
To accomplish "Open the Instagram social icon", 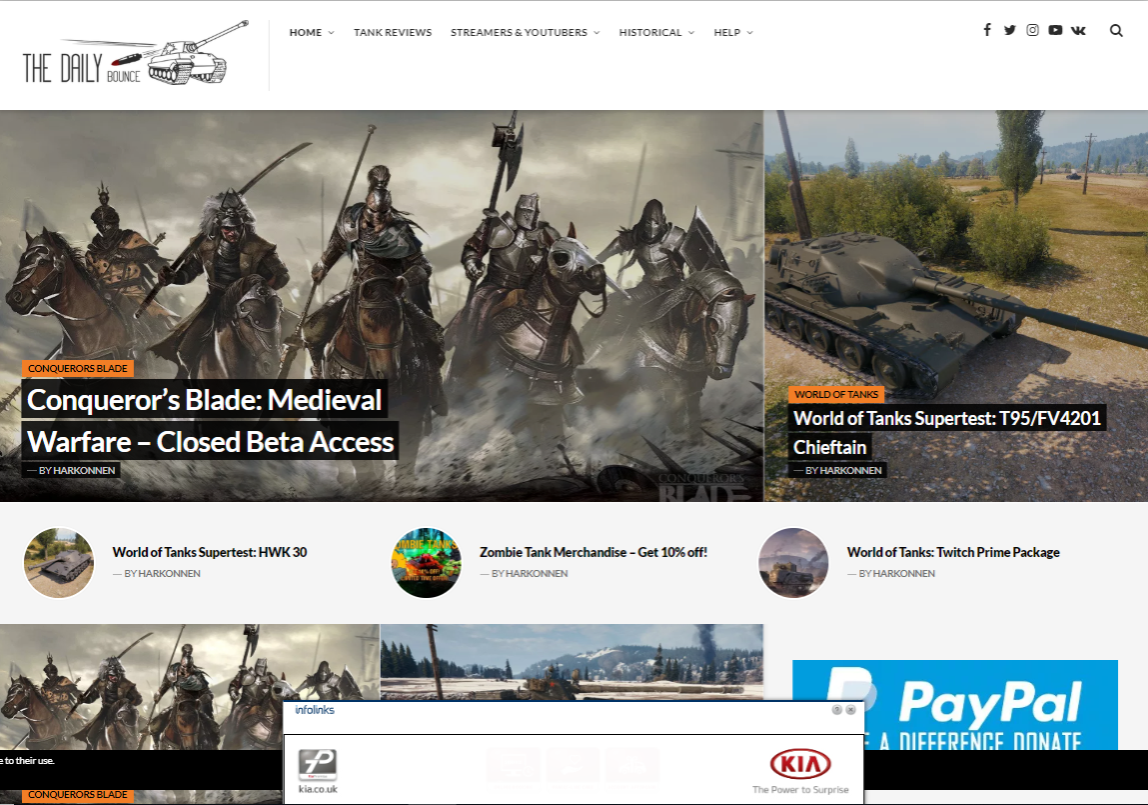I will (1032, 30).
